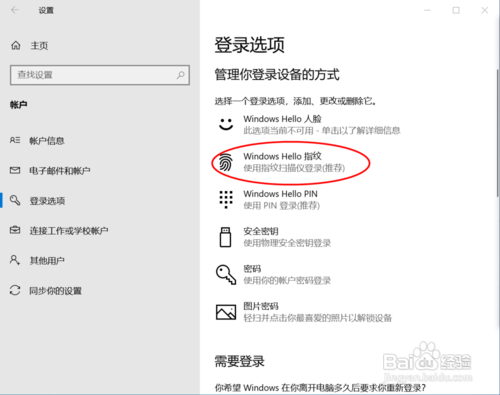Click the 帐户信息 person-list icon
The height and width of the screenshot is (395, 500).
pos(15,140)
